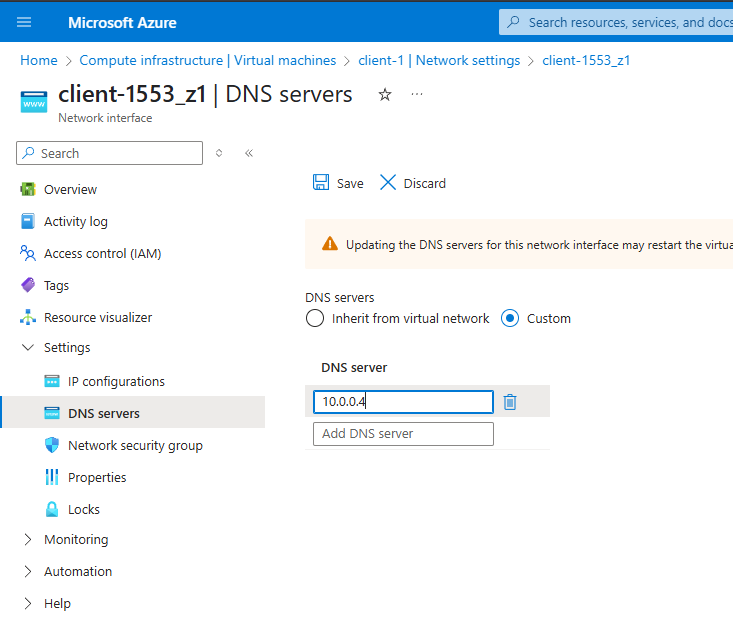Click the Resource visualizer icon
This screenshot has width=733, height=642.
point(28,317)
